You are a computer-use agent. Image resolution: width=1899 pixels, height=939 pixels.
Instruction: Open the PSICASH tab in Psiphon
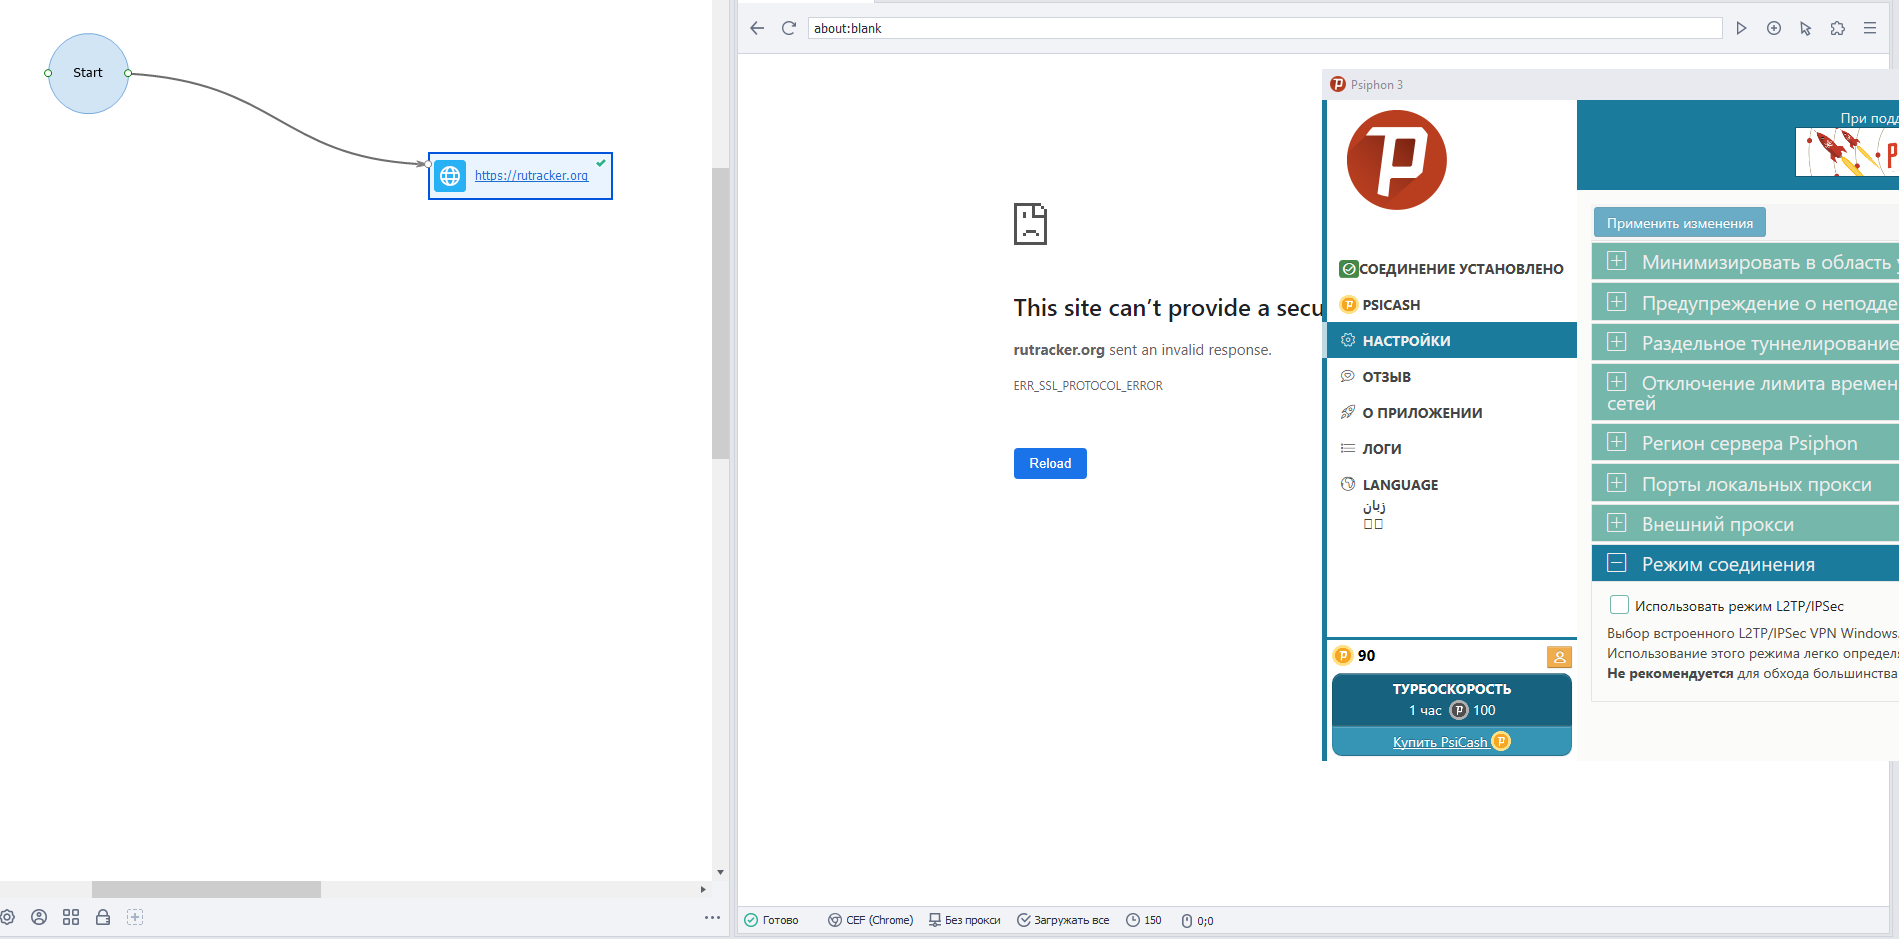tap(1452, 305)
